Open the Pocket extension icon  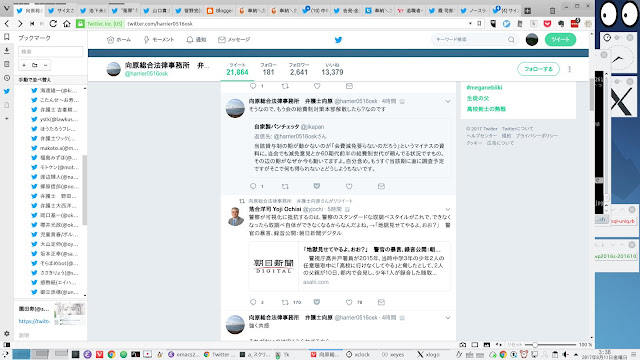click(547, 24)
